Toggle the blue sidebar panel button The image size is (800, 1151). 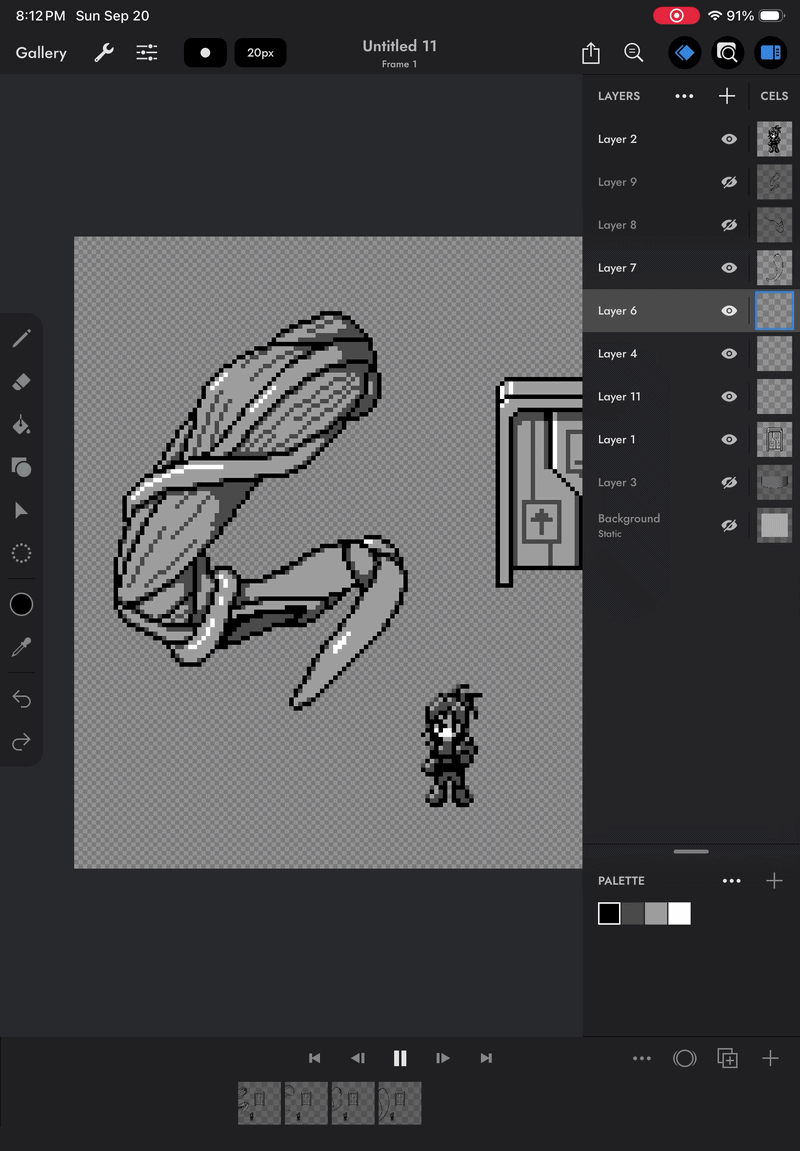771,53
